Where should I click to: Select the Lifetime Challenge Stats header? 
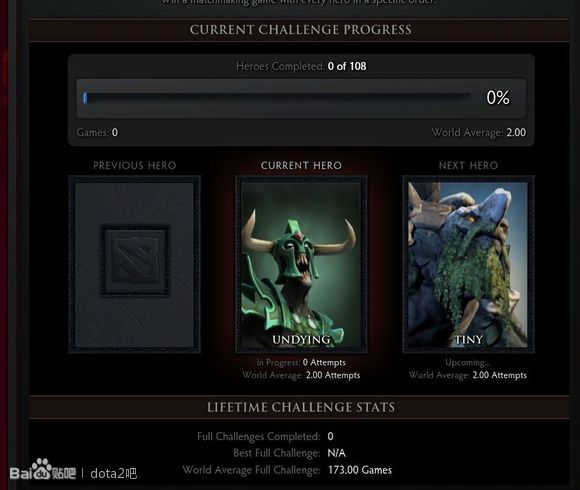pos(300,407)
